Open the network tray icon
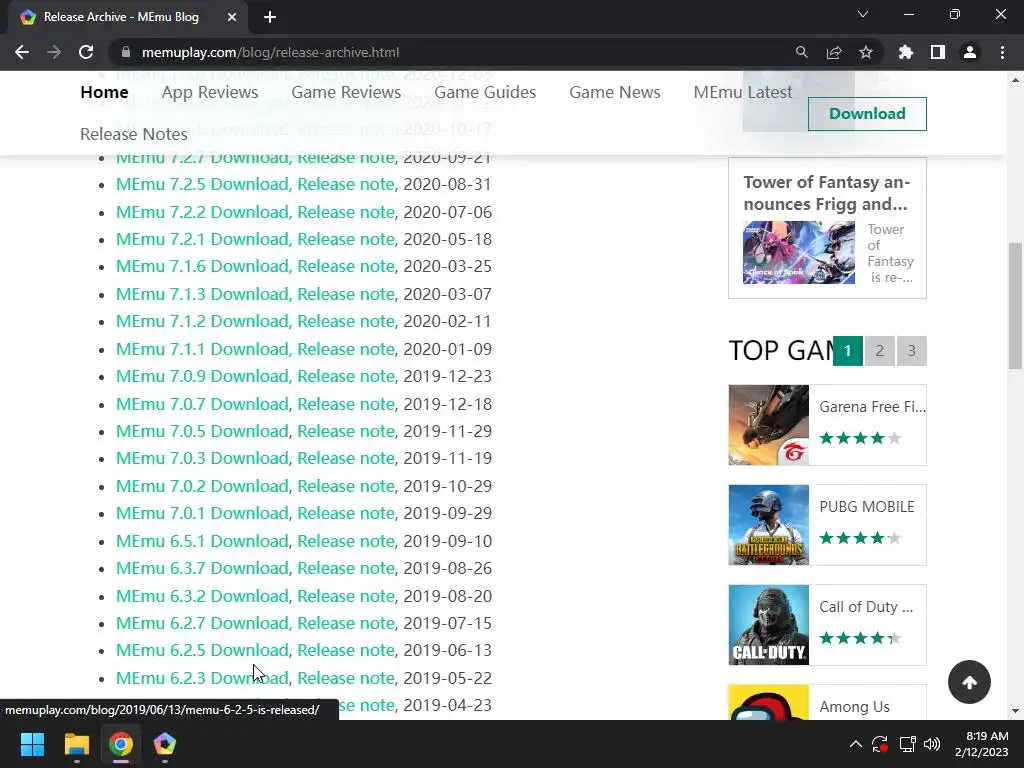 coord(907,744)
